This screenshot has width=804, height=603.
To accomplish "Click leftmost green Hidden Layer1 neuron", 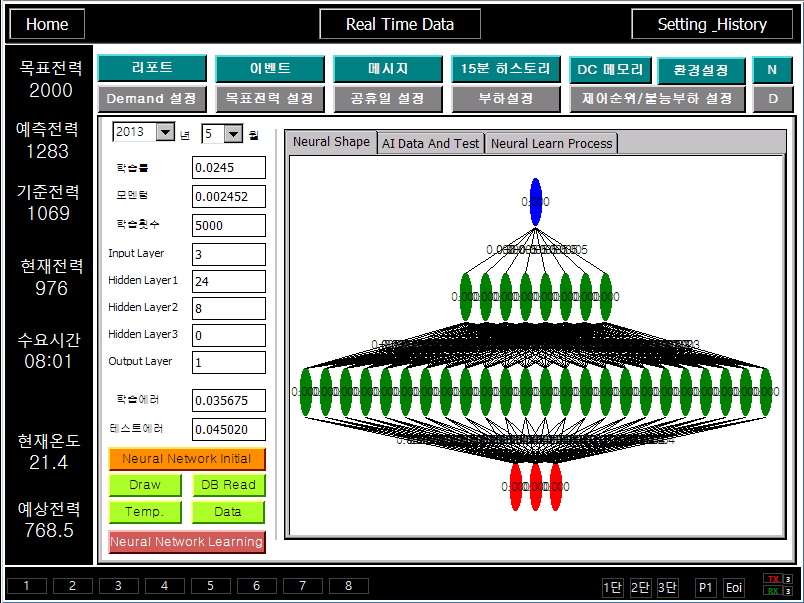I will point(306,392).
